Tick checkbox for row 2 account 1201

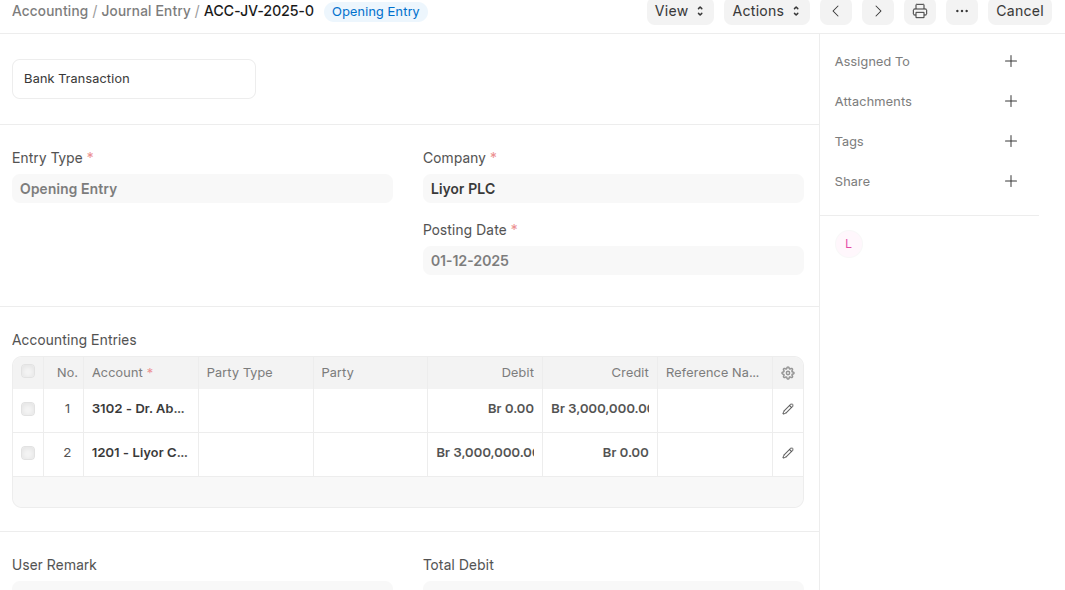click(x=28, y=453)
